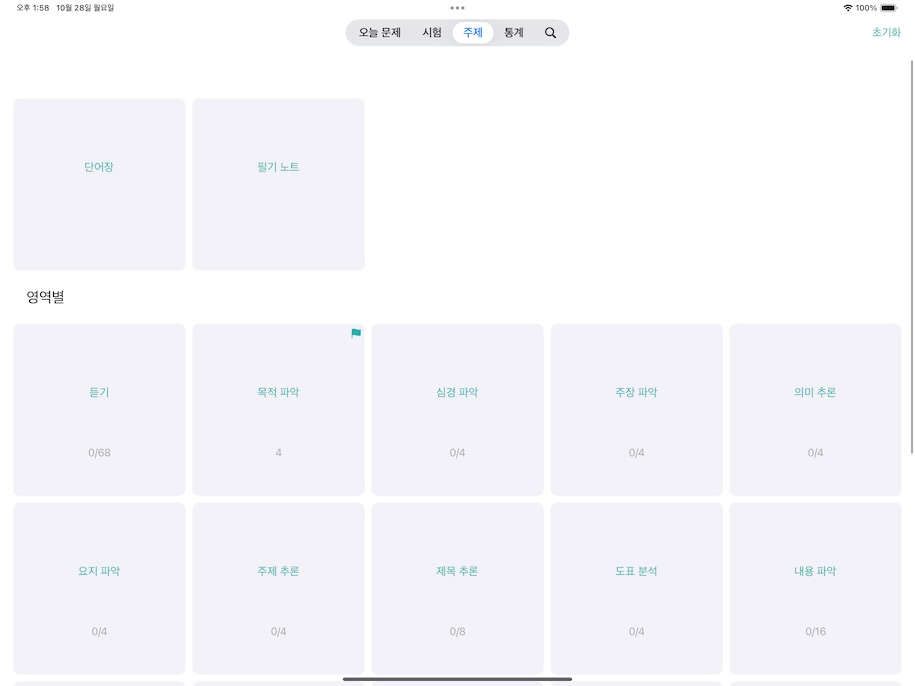
Task: Click the 오후 1:58 clock text
Action: [33, 8]
